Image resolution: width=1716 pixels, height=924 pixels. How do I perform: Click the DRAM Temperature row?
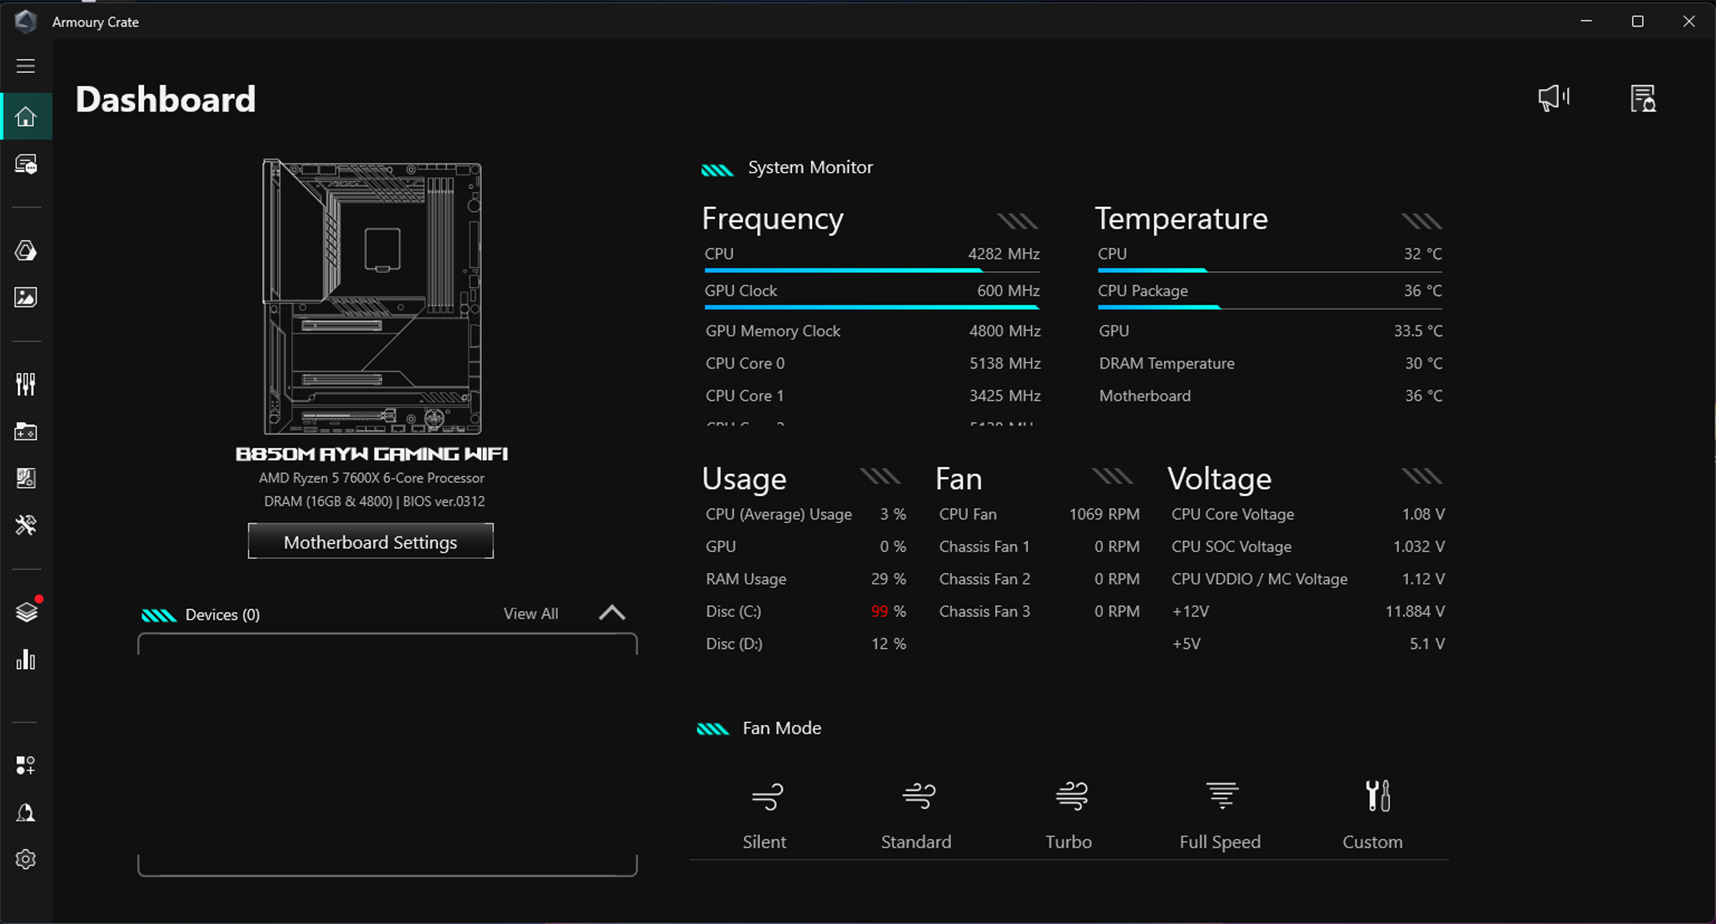tap(1271, 363)
